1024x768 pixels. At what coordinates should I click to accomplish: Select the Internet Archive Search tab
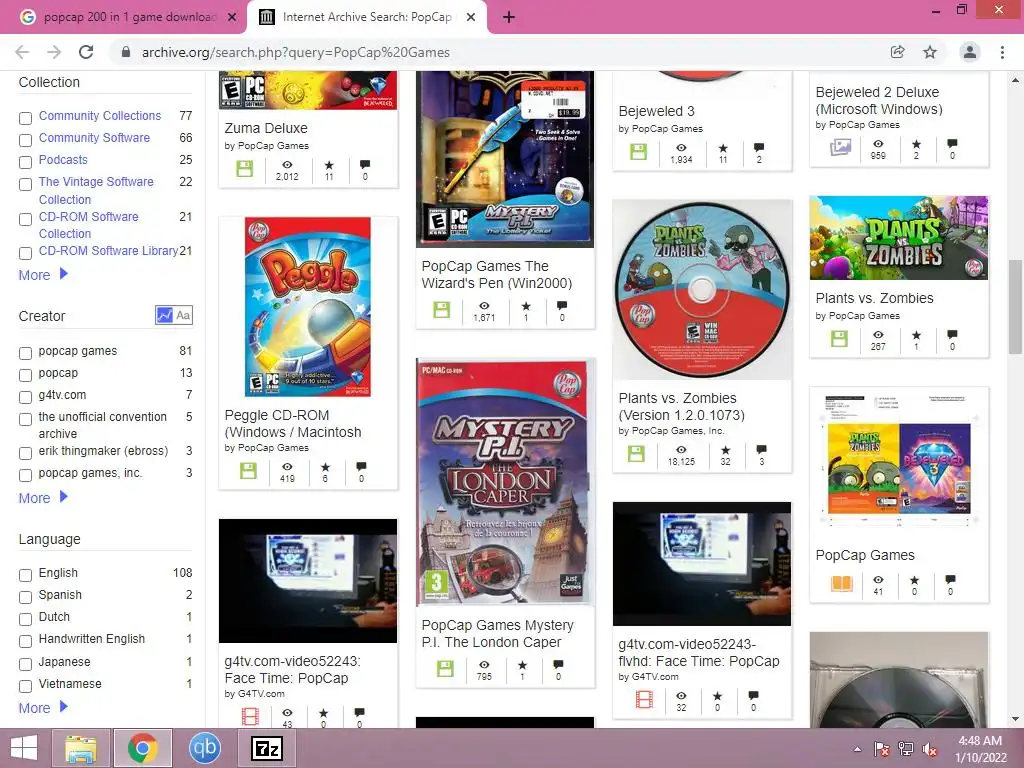tap(366, 17)
